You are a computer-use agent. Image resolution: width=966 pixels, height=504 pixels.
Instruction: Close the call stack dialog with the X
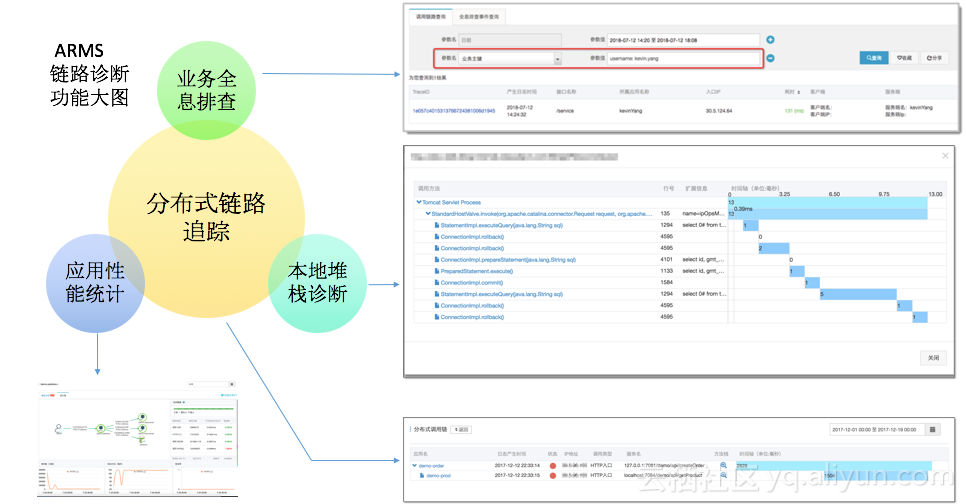pos(945,156)
